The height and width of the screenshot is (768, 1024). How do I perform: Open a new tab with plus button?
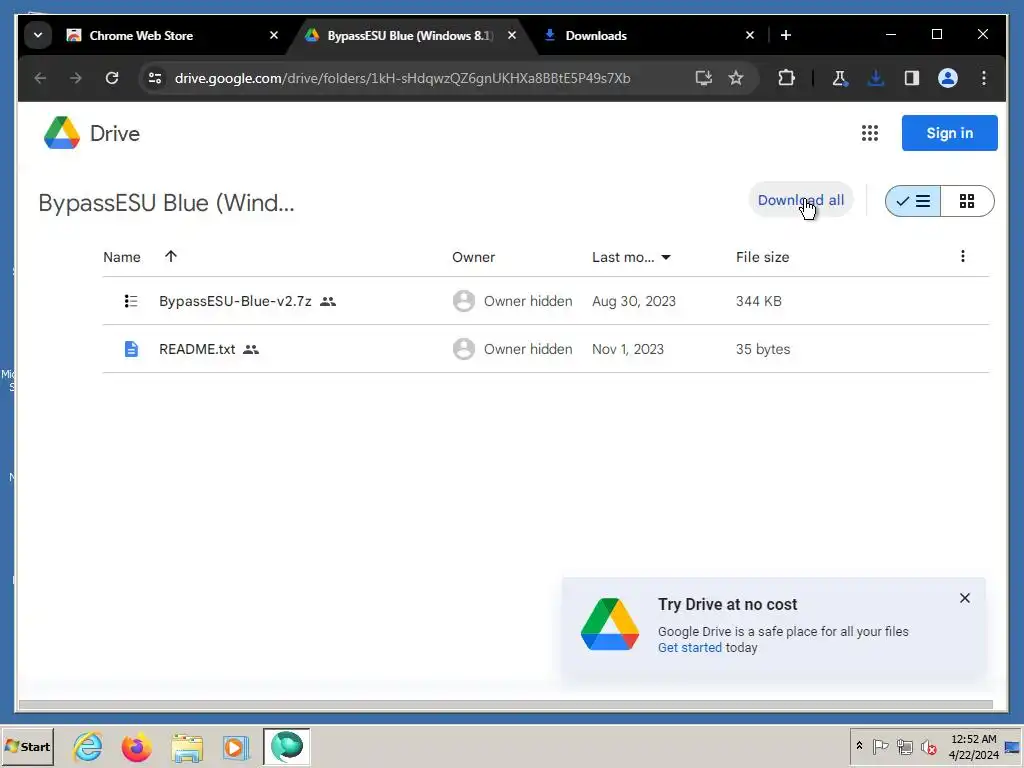point(786,35)
